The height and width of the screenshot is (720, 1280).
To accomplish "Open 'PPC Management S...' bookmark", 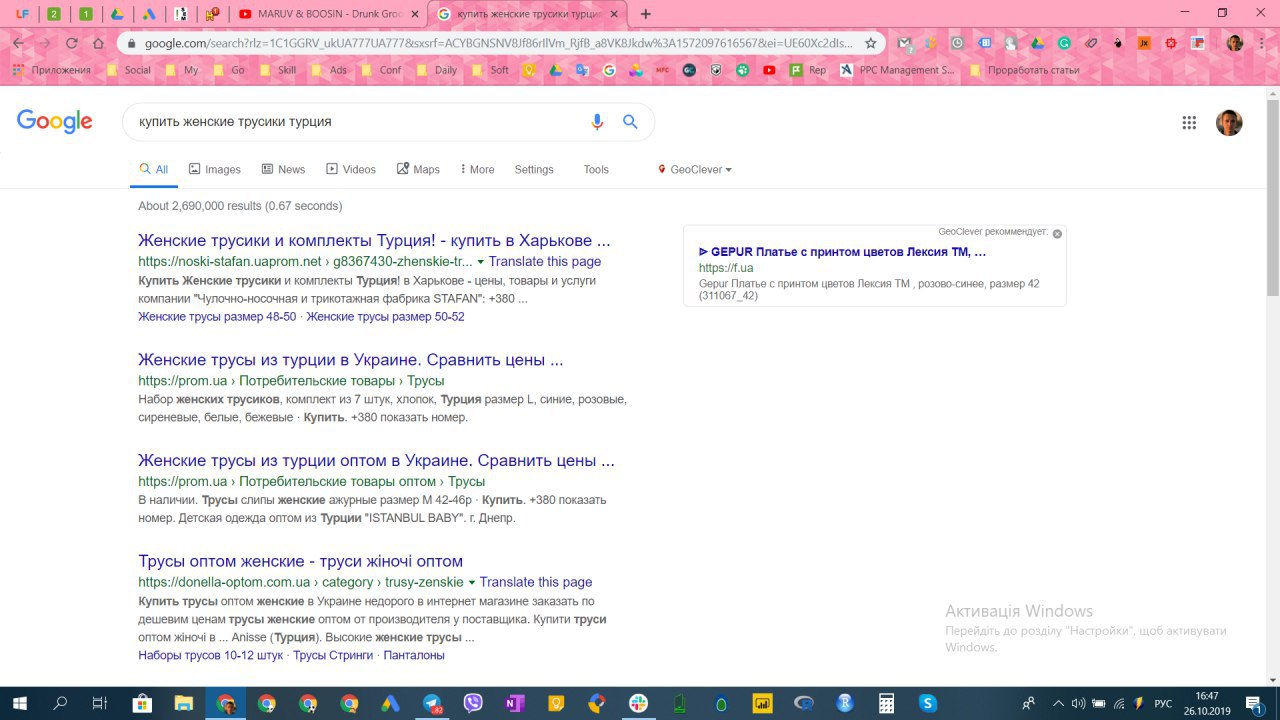I will (x=897, y=70).
